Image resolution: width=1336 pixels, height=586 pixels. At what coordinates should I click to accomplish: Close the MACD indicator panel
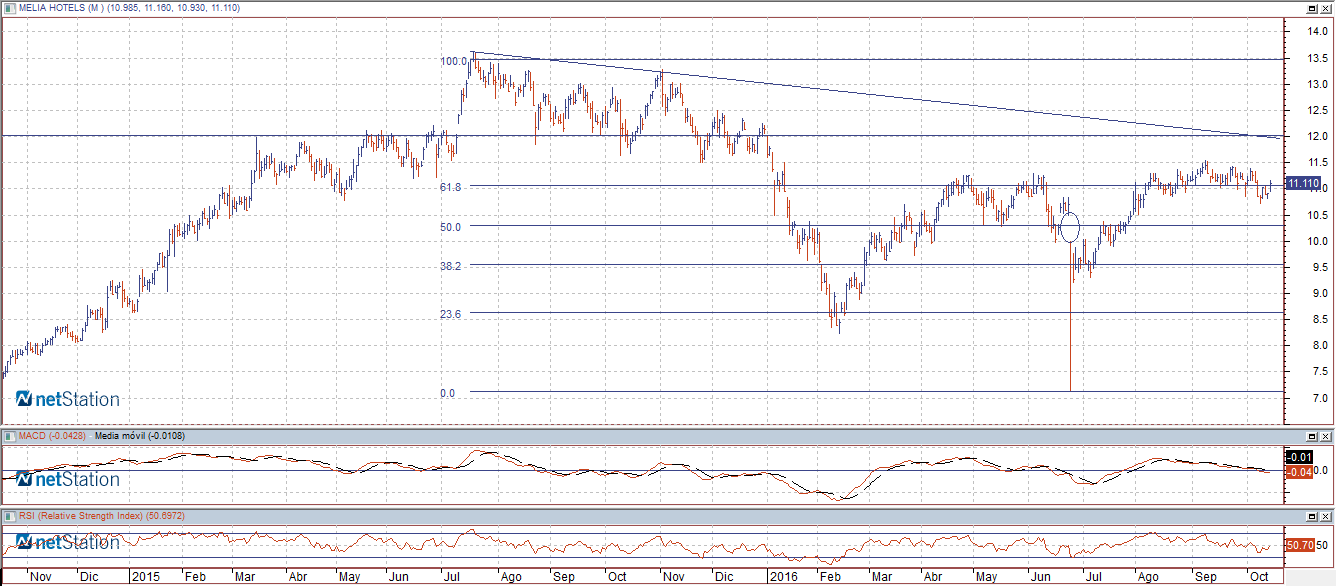click(x=1326, y=437)
